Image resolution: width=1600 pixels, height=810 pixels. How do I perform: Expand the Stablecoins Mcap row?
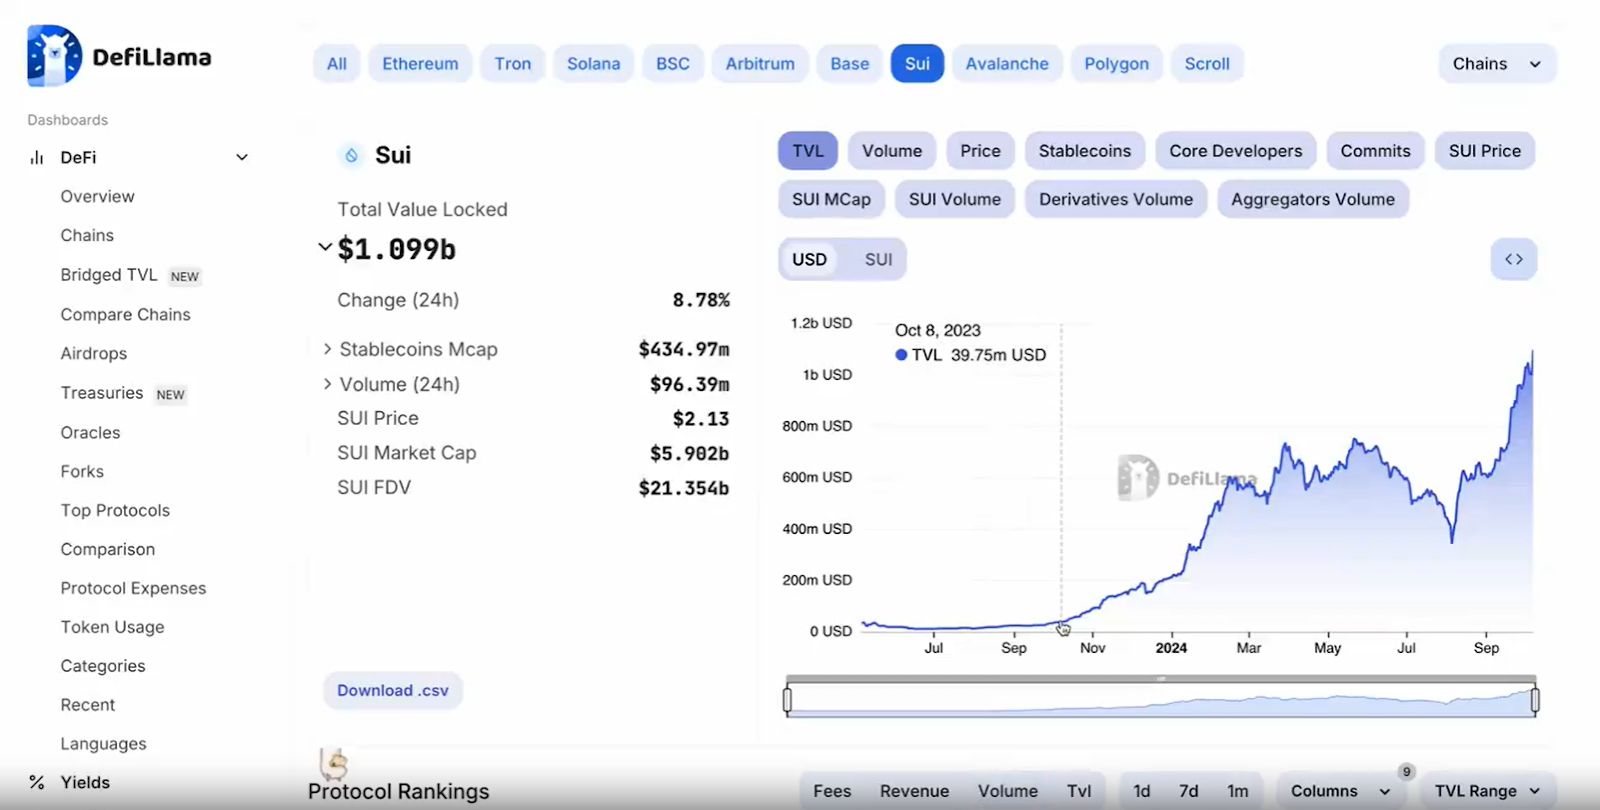coord(327,349)
